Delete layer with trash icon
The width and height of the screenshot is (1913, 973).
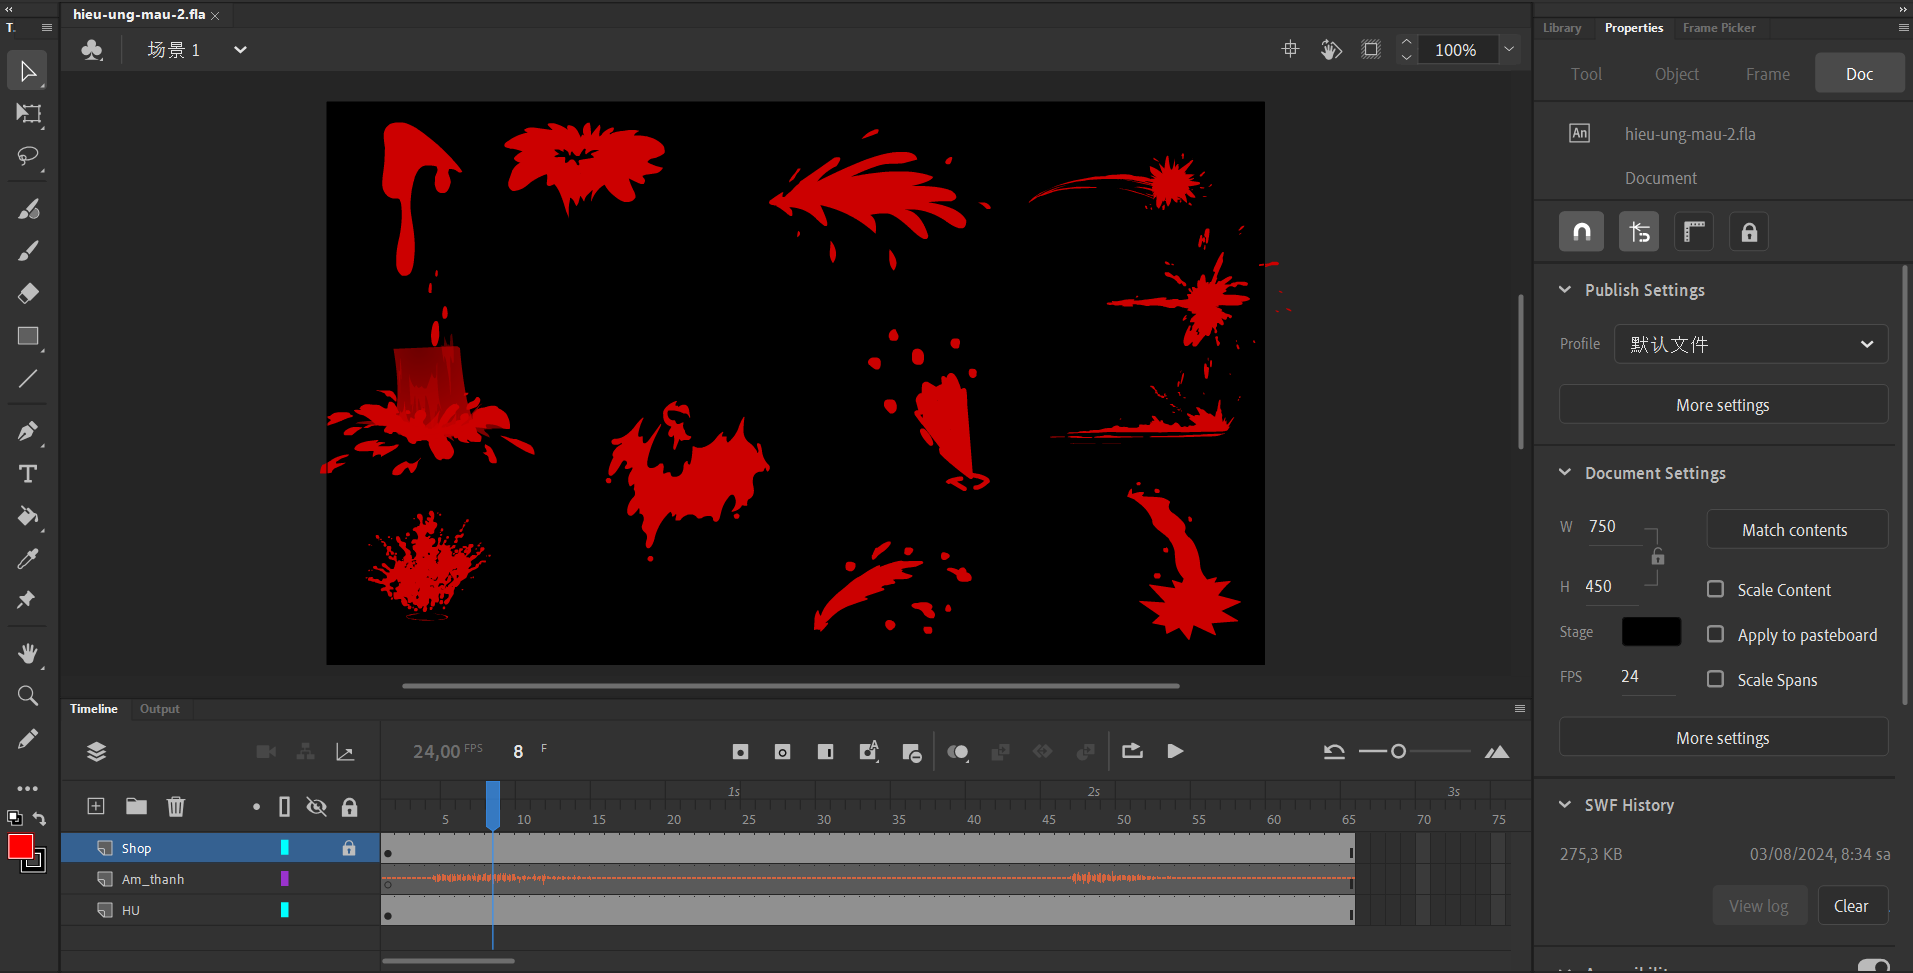pos(176,806)
